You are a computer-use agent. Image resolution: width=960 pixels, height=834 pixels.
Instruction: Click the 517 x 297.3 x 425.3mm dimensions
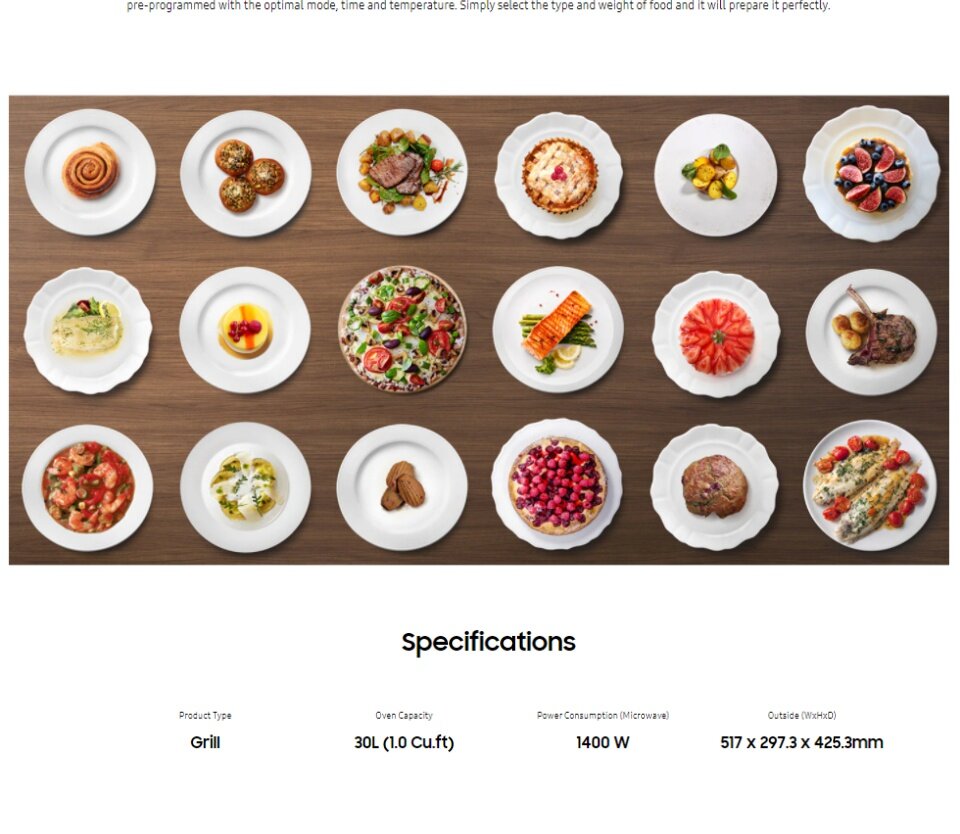(801, 742)
